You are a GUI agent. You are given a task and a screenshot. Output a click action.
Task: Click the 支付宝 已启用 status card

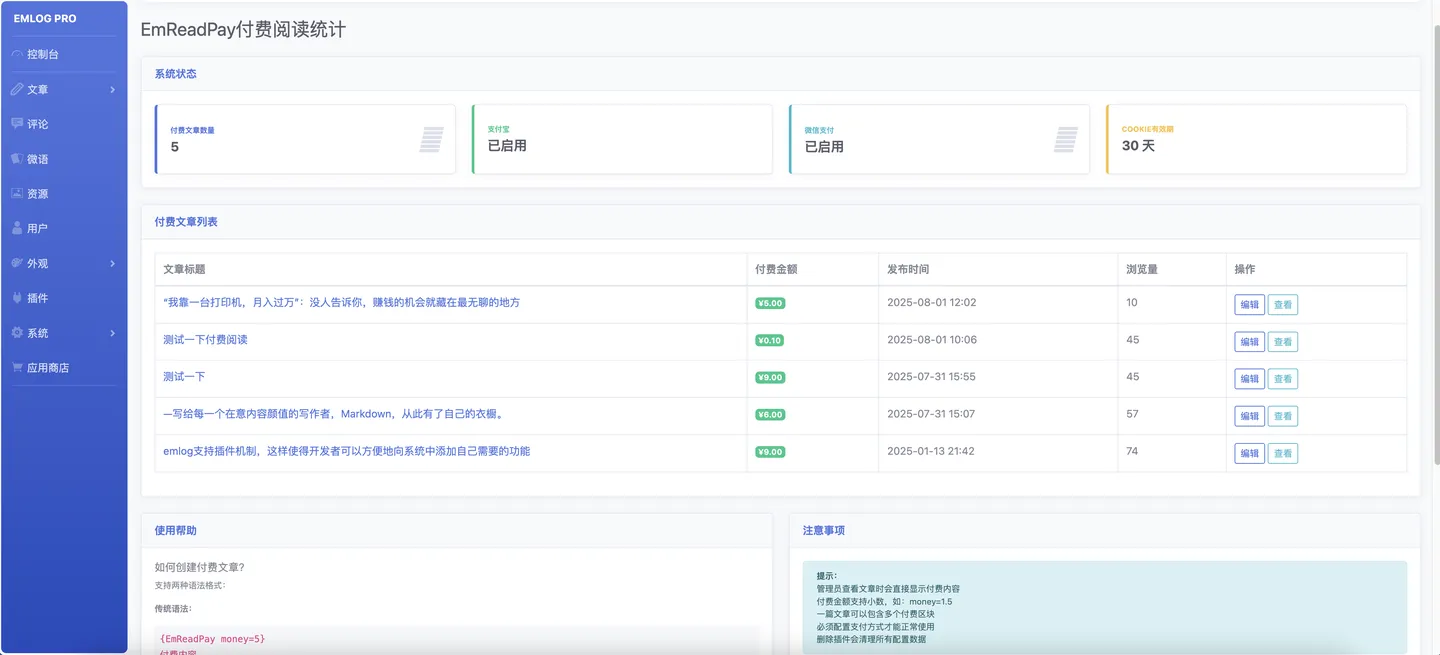(x=622, y=139)
